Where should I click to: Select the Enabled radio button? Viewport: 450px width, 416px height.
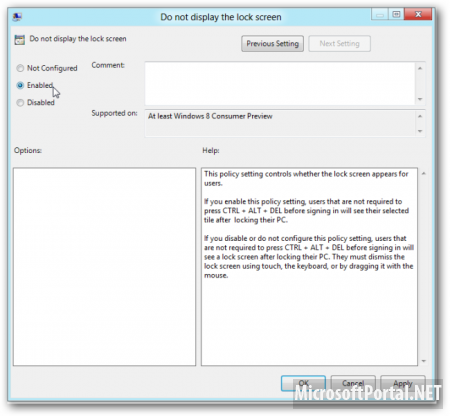click(x=20, y=85)
